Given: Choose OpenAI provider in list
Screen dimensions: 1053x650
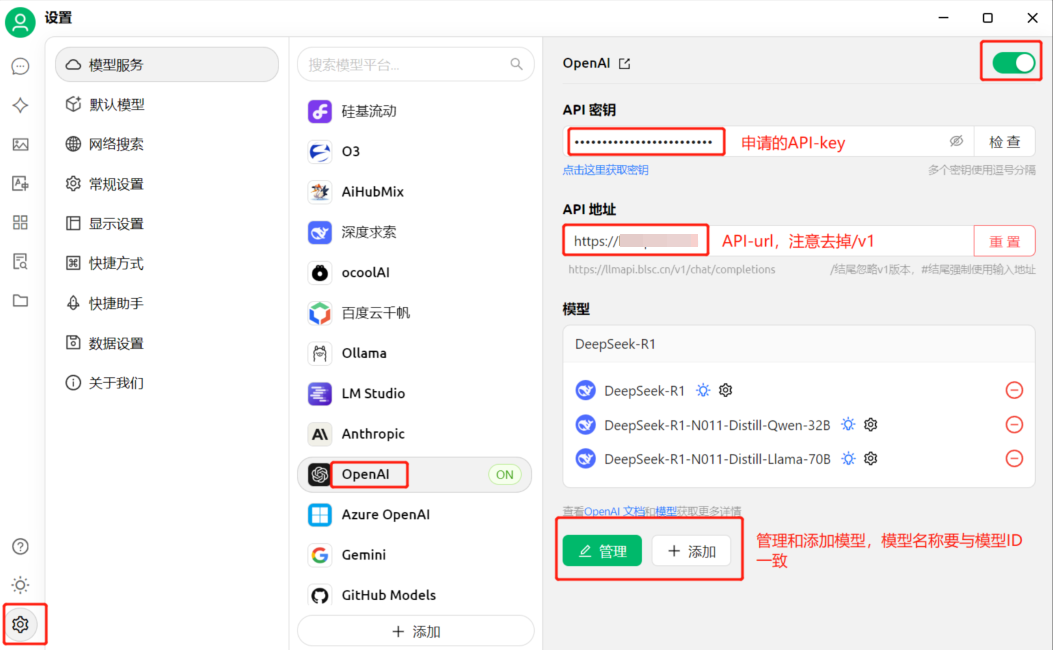Looking at the screenshot, I should [x=415, y=474].
